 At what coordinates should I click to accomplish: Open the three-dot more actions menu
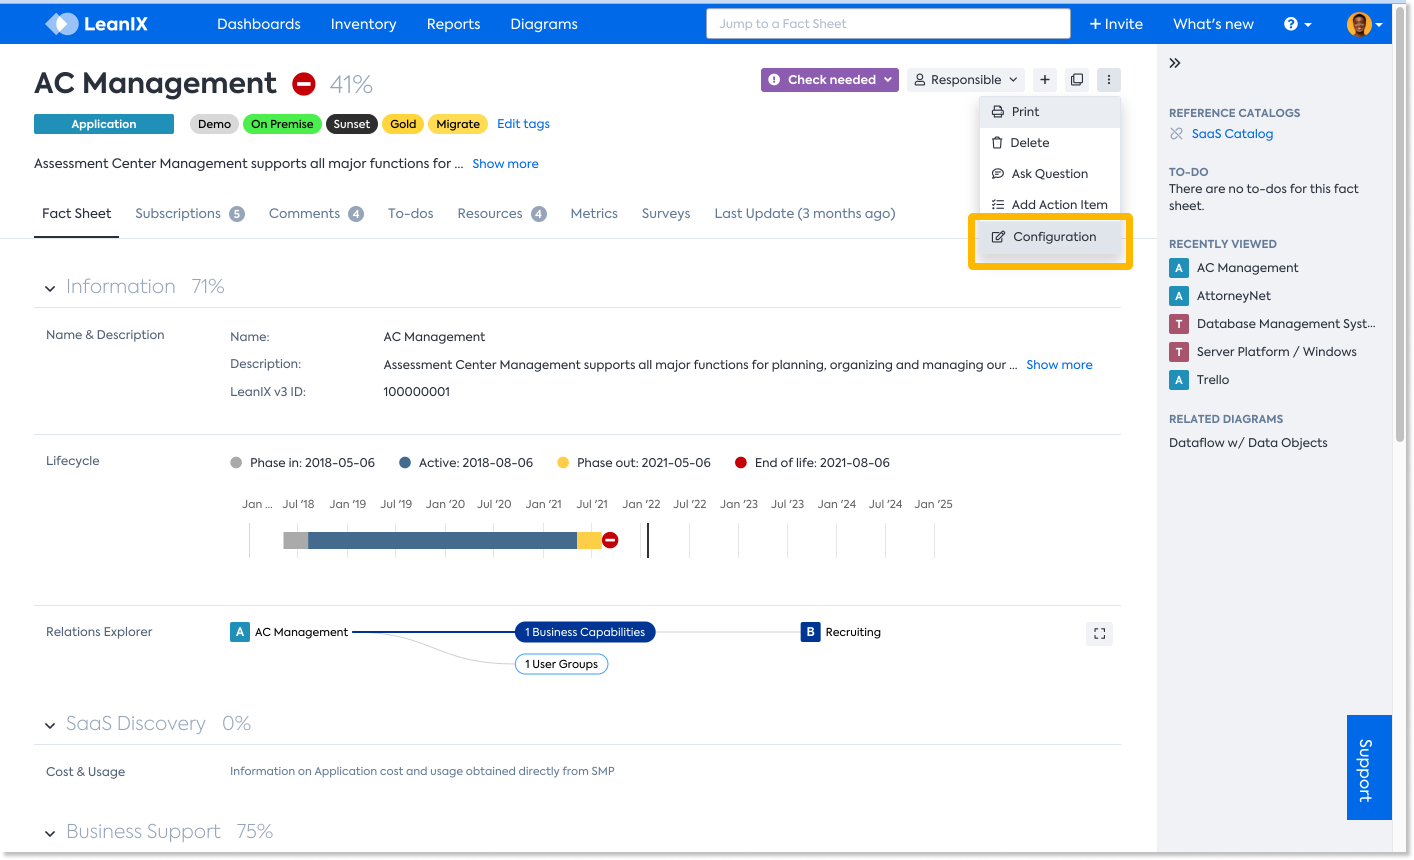pos(1108,80)
